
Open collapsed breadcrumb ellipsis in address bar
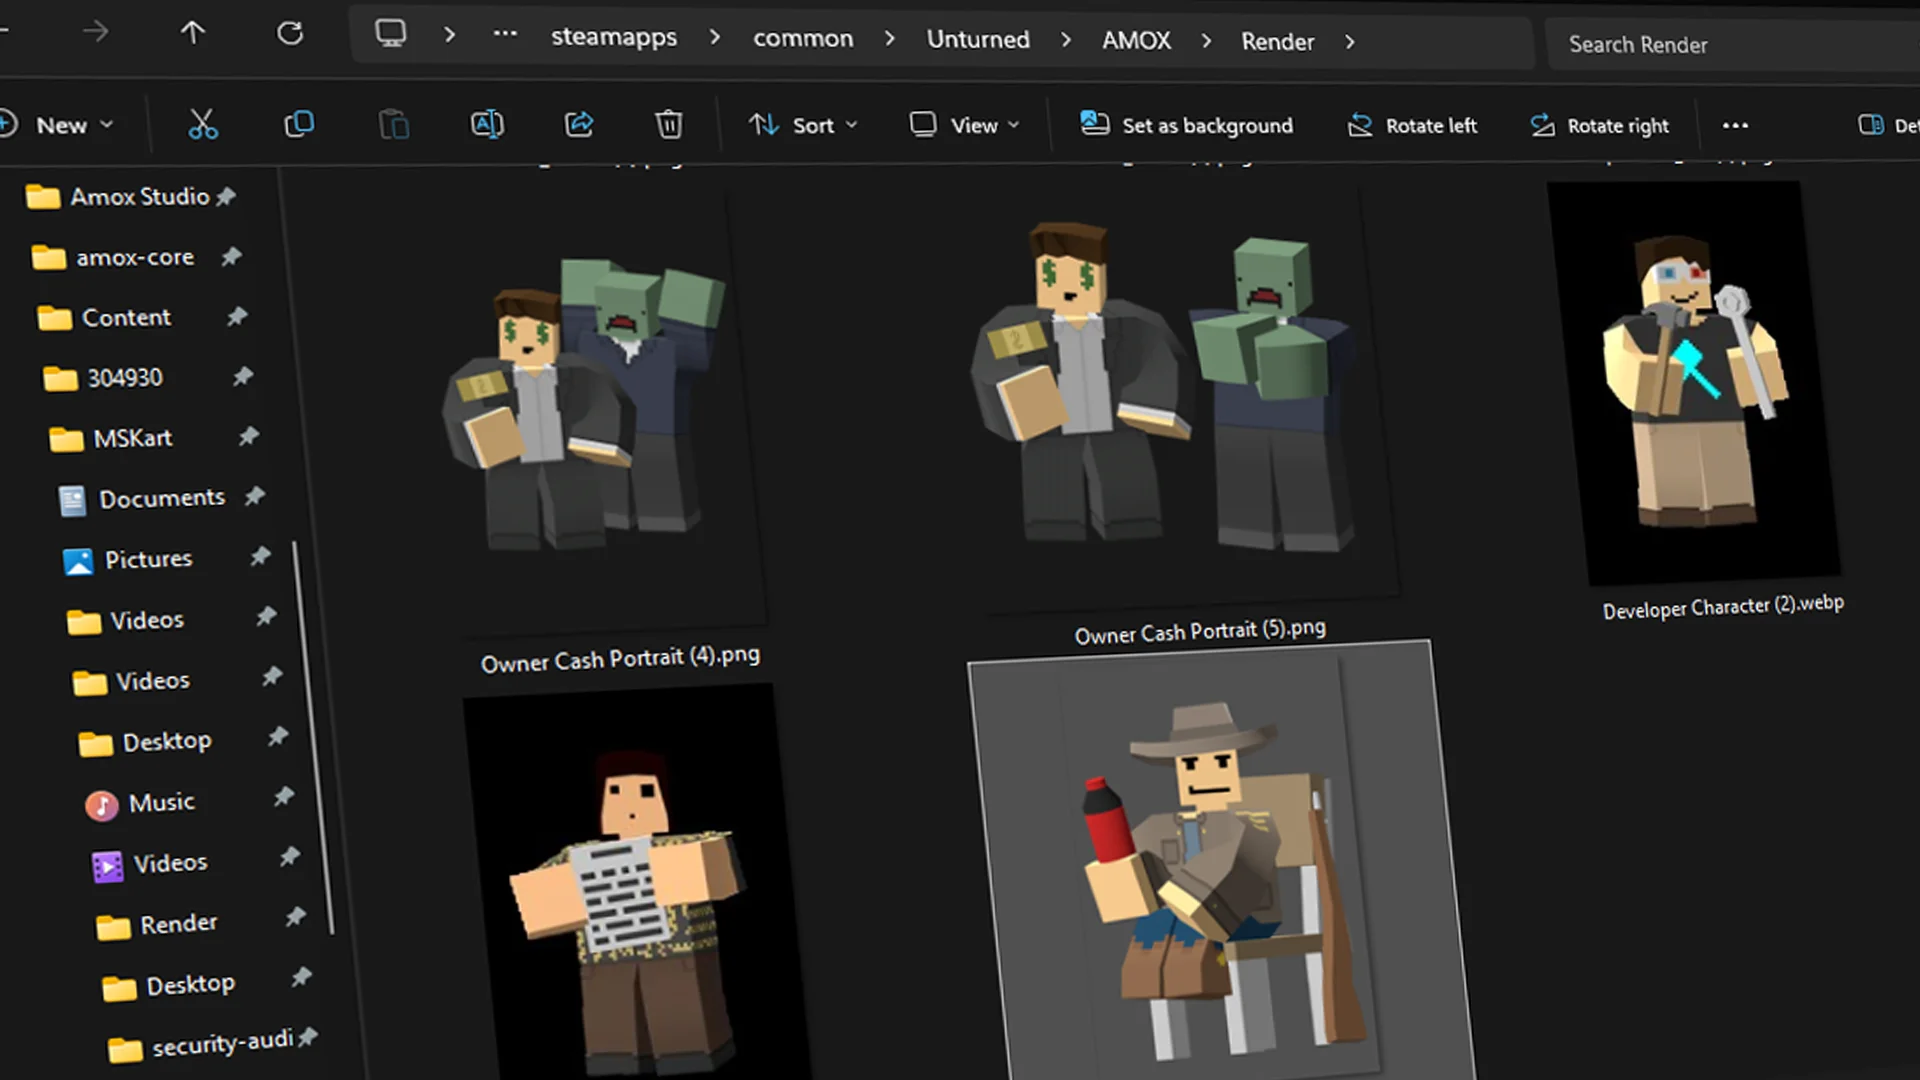coord(505,34)
